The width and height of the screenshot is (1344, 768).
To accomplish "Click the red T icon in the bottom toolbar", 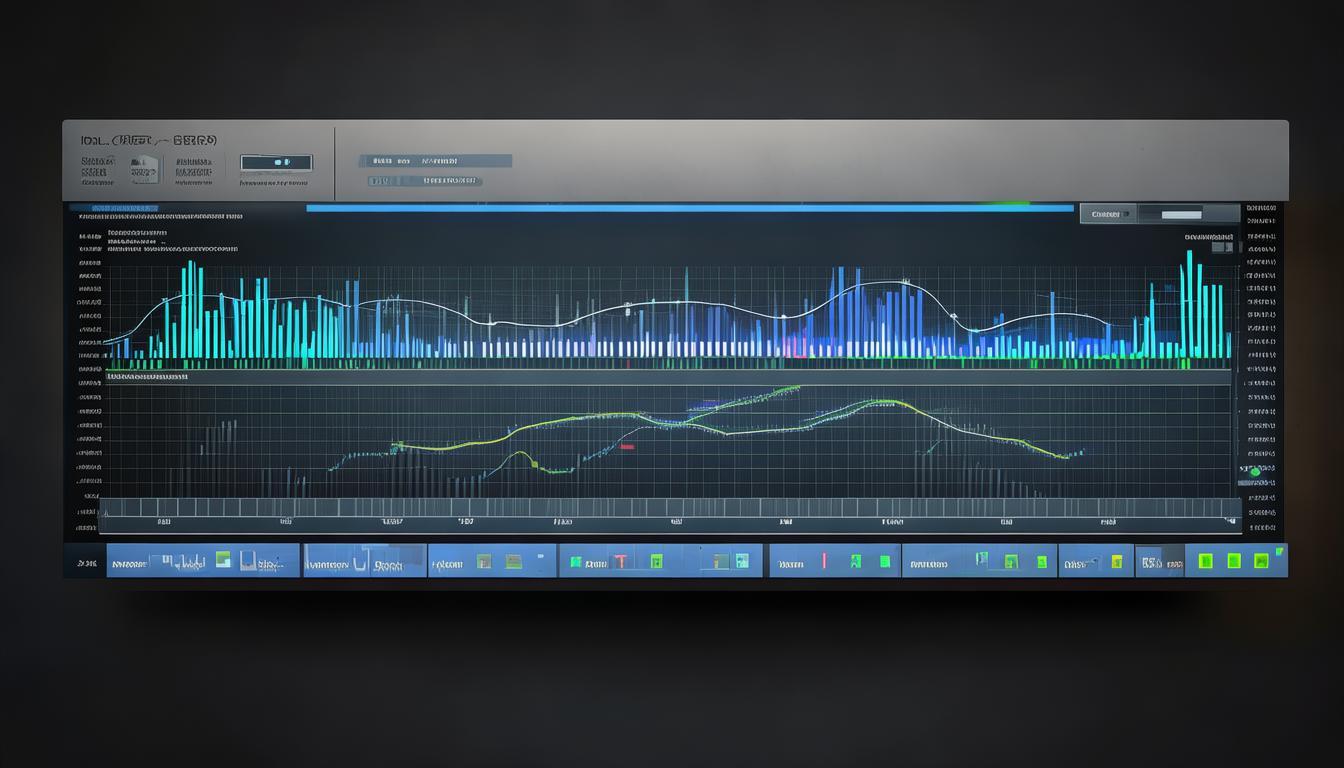I will coord(620,562).
